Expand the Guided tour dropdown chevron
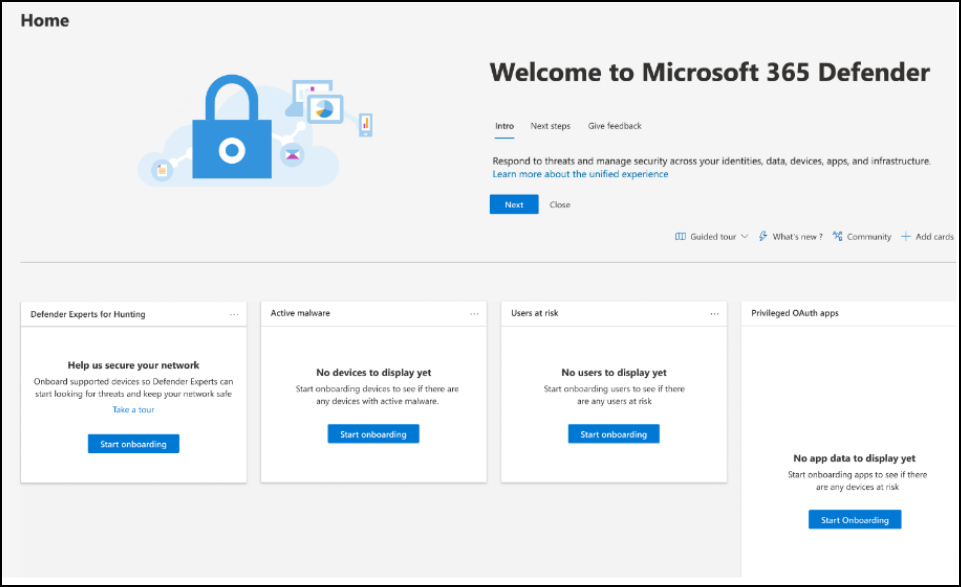The height and width of the screenshot is (587, 961). pyautogui.click(x=744, y=236)
